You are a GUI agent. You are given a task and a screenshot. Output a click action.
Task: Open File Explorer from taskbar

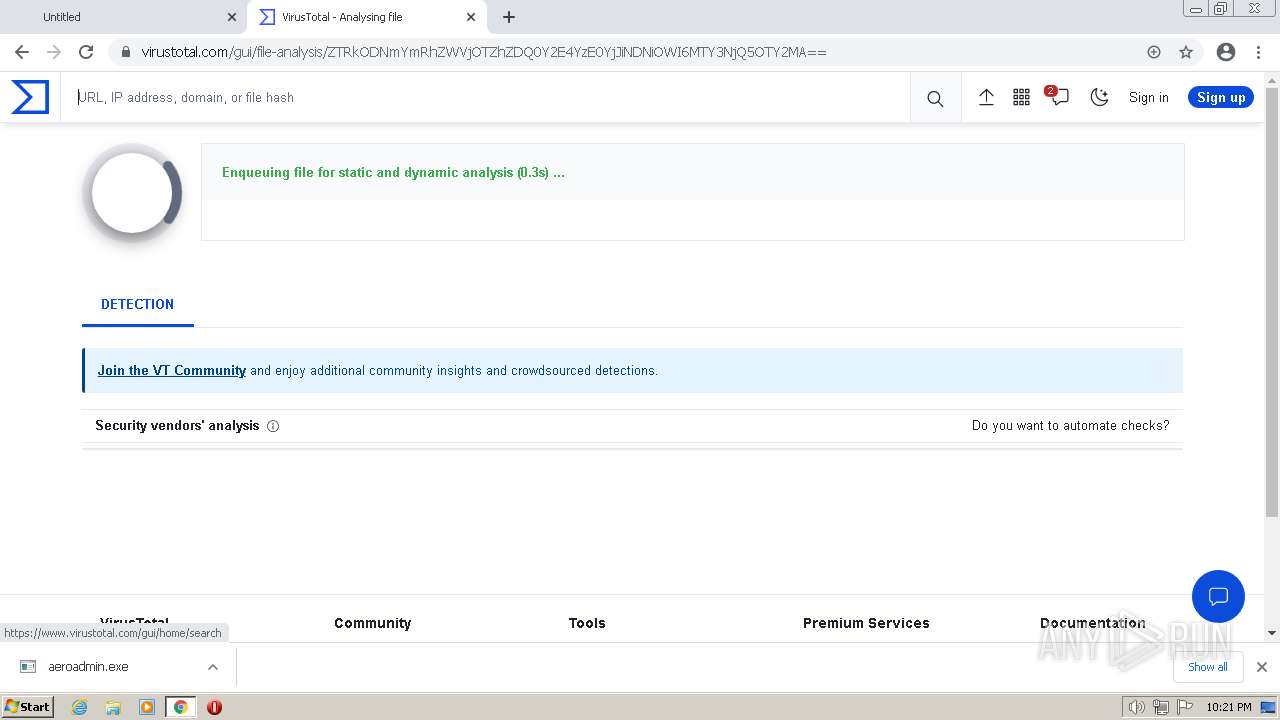[x=113, y=707]
